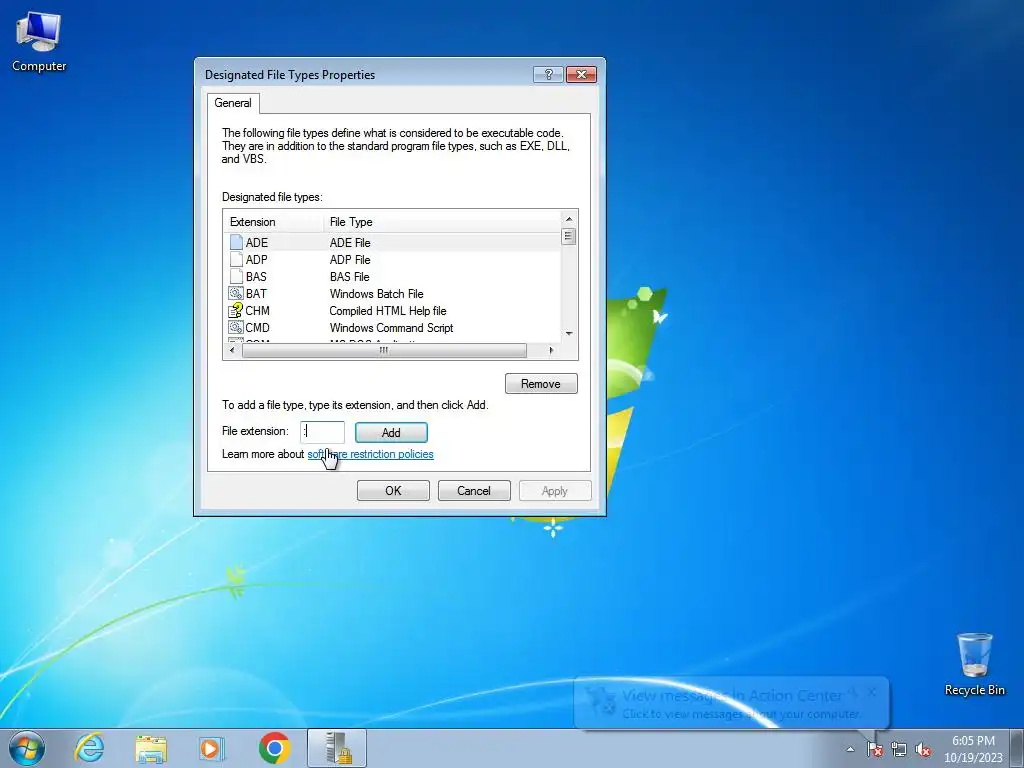Select the ADP file icon
1024x768 pixels.
coord(236,259)
